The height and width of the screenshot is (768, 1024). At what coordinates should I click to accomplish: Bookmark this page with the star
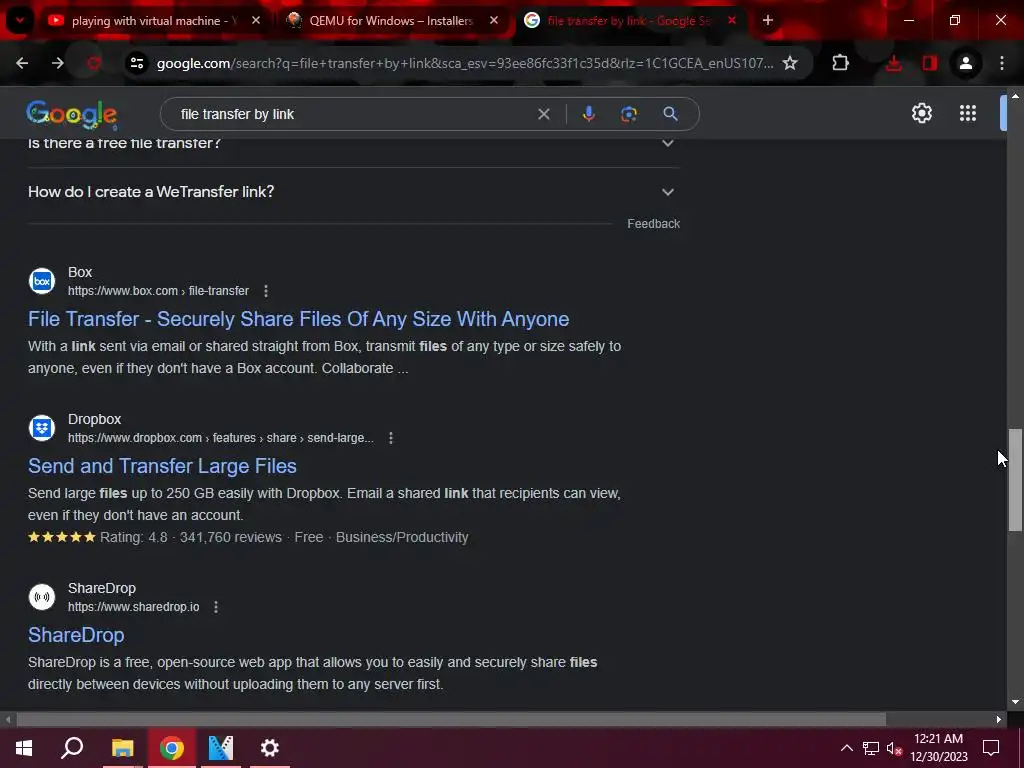coord(790,63)
